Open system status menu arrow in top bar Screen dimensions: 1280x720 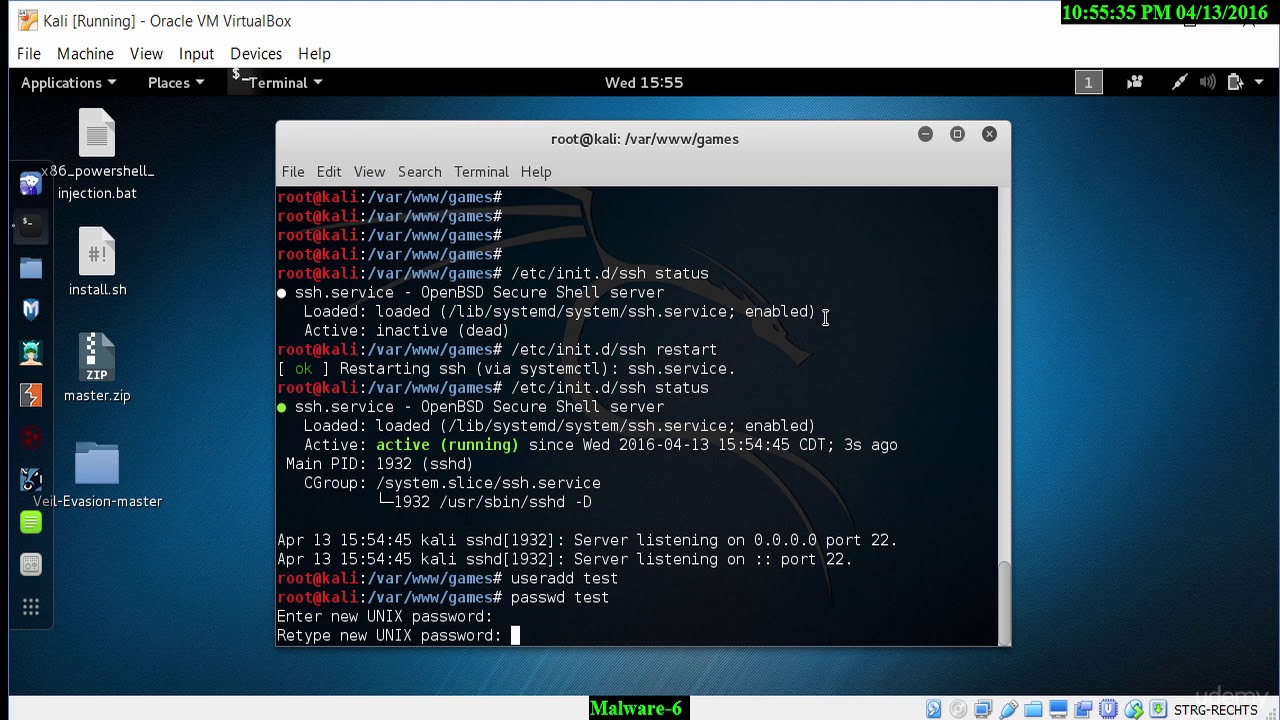(1259, 83)
